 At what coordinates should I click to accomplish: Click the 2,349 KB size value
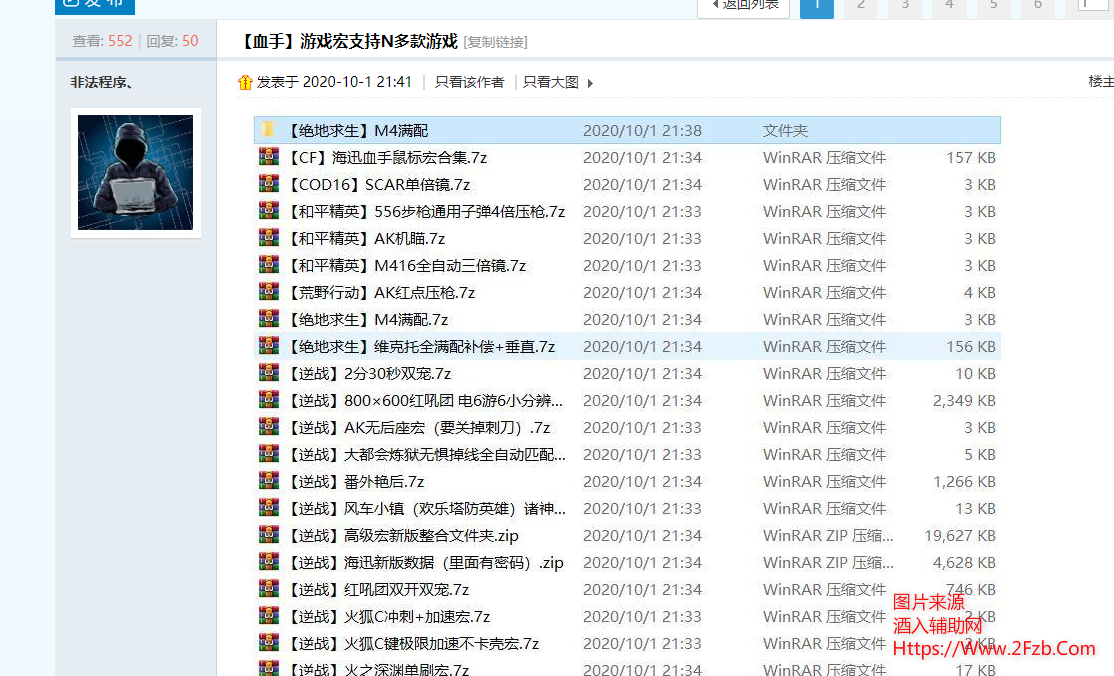click(x=964, y=400)
